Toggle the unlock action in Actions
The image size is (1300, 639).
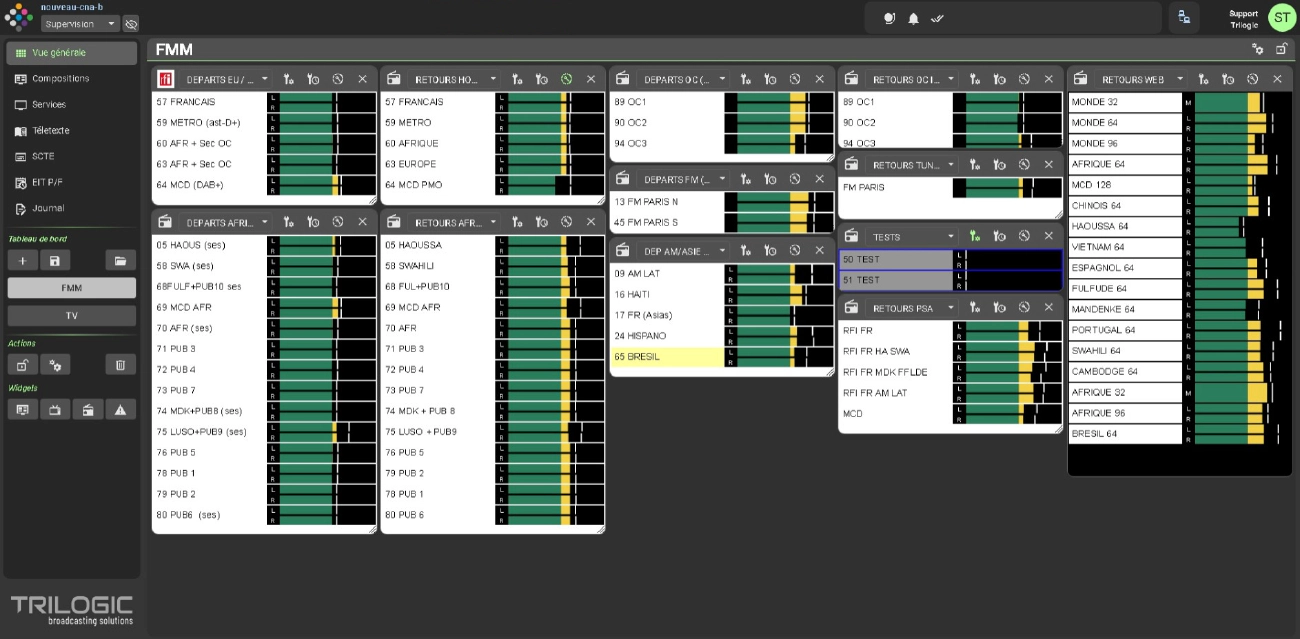22,365
